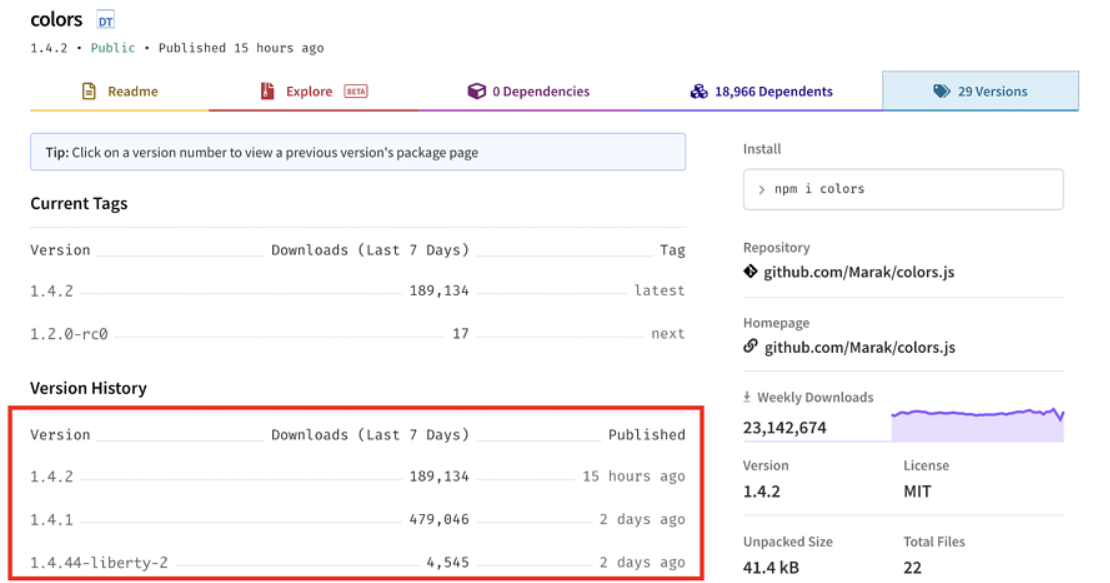Click the Explore file icon

point(267,91)
